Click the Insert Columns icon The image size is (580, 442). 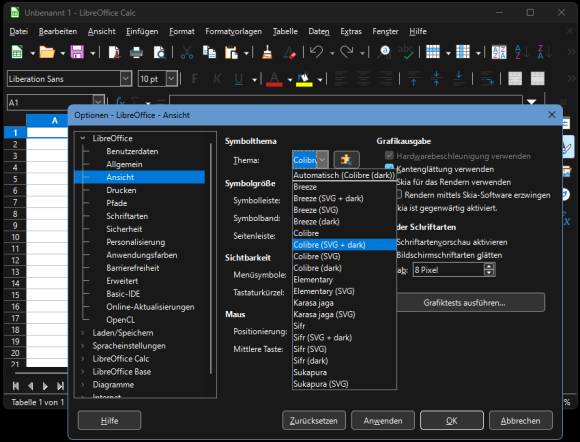tap(463, 52)
